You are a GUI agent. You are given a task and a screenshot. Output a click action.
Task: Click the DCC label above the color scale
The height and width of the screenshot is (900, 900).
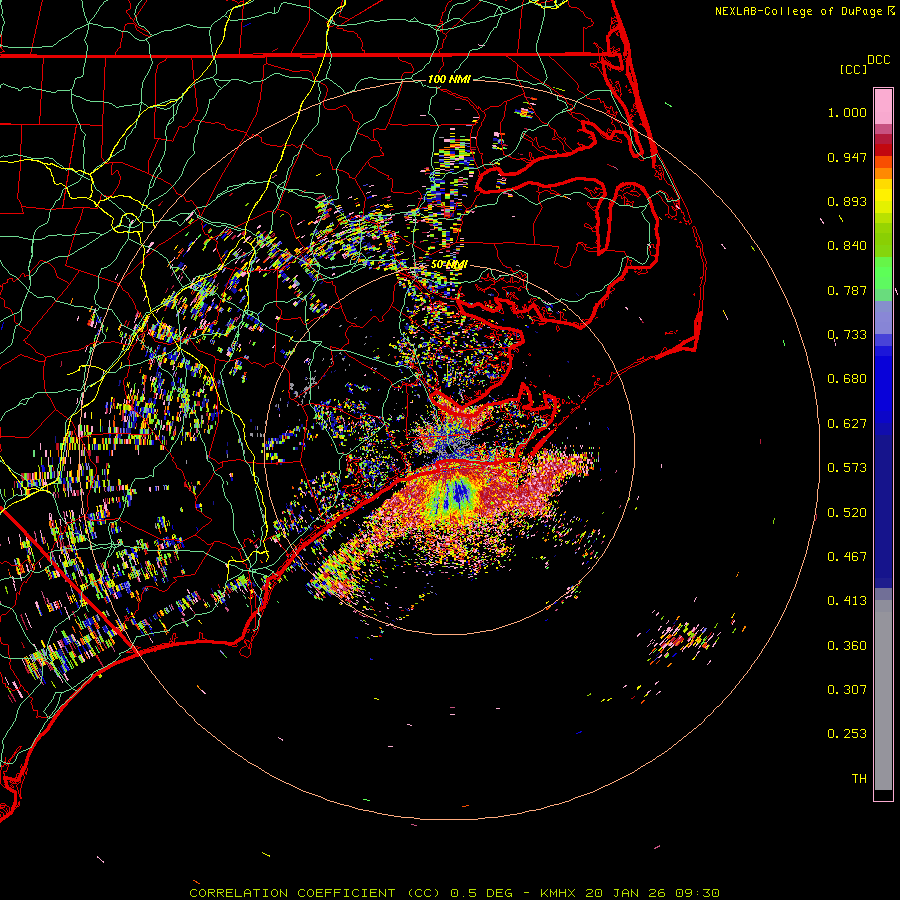(878, 60)
